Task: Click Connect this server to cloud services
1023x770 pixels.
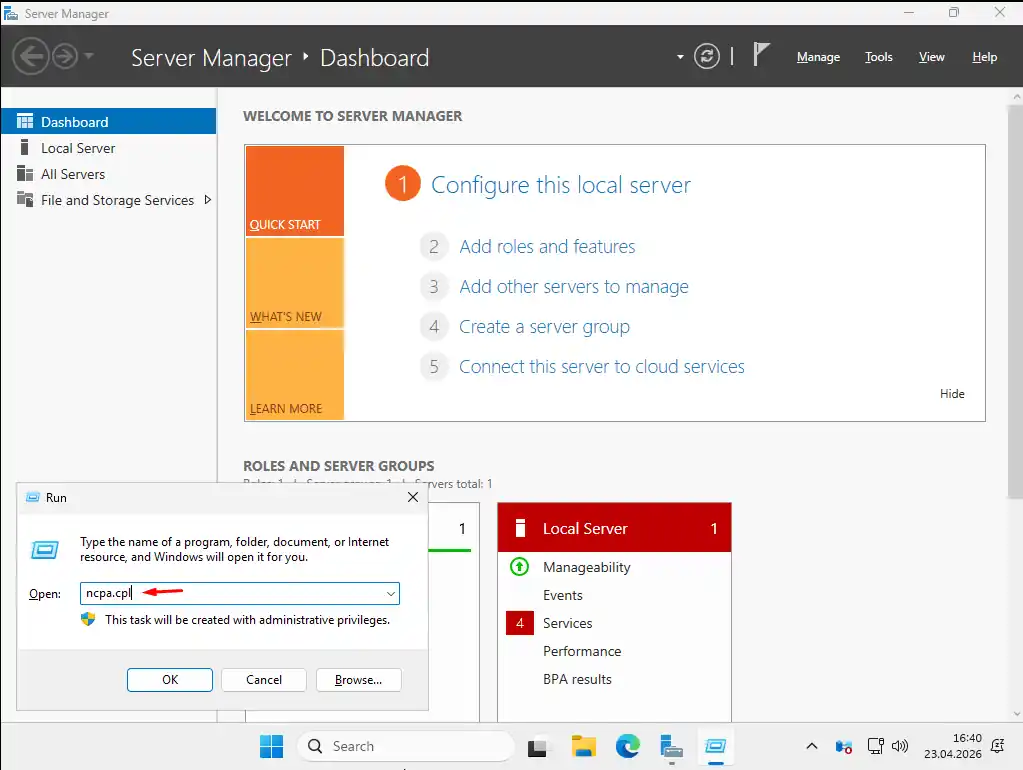Action: [x=602, y=367]
